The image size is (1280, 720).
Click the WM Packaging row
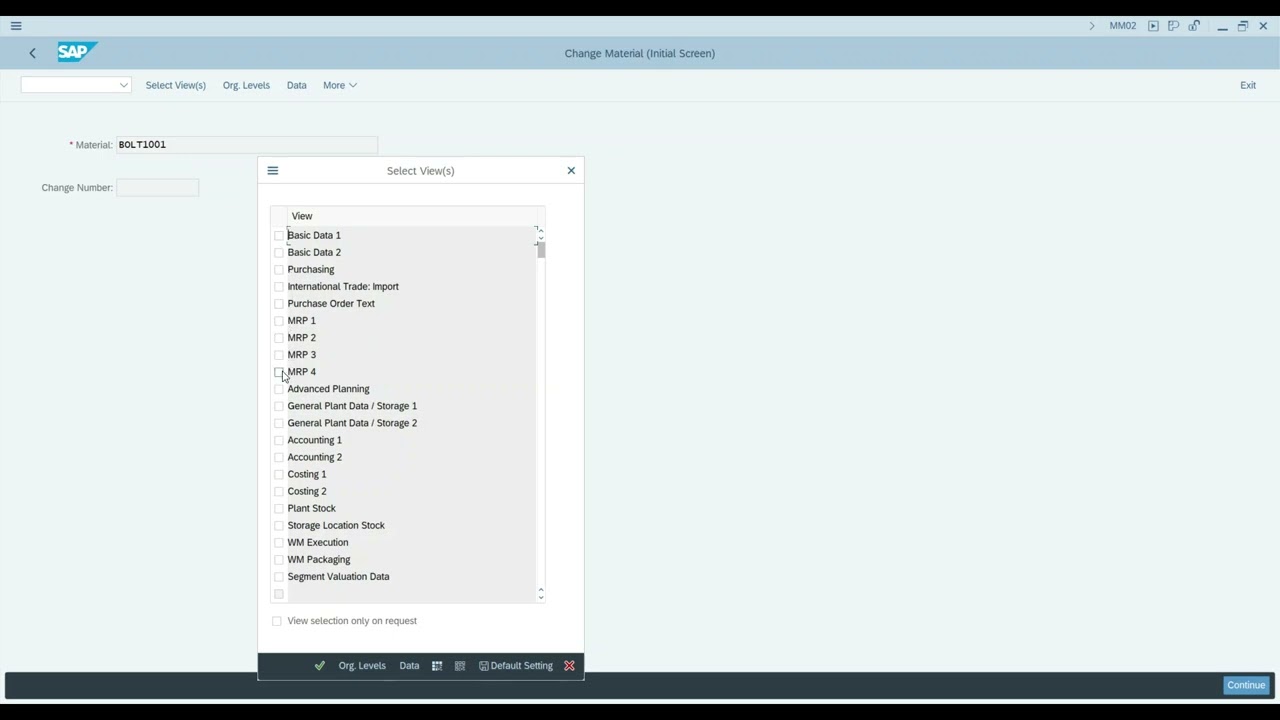tap(411, 559)
